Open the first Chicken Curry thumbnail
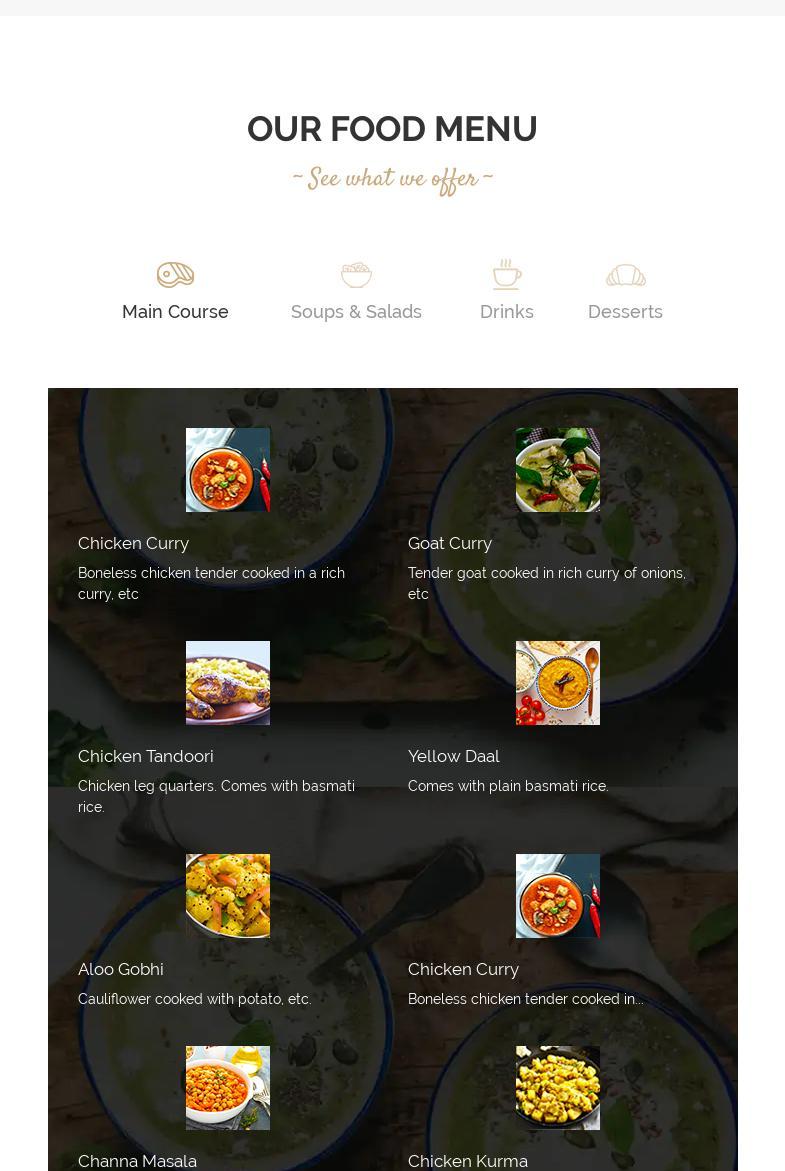The image size is (785, 1171). [228, 470]
